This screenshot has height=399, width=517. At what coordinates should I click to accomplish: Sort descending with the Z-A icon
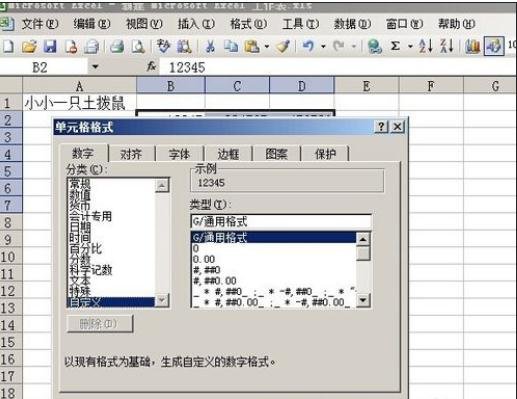click(x=447, y=46)
